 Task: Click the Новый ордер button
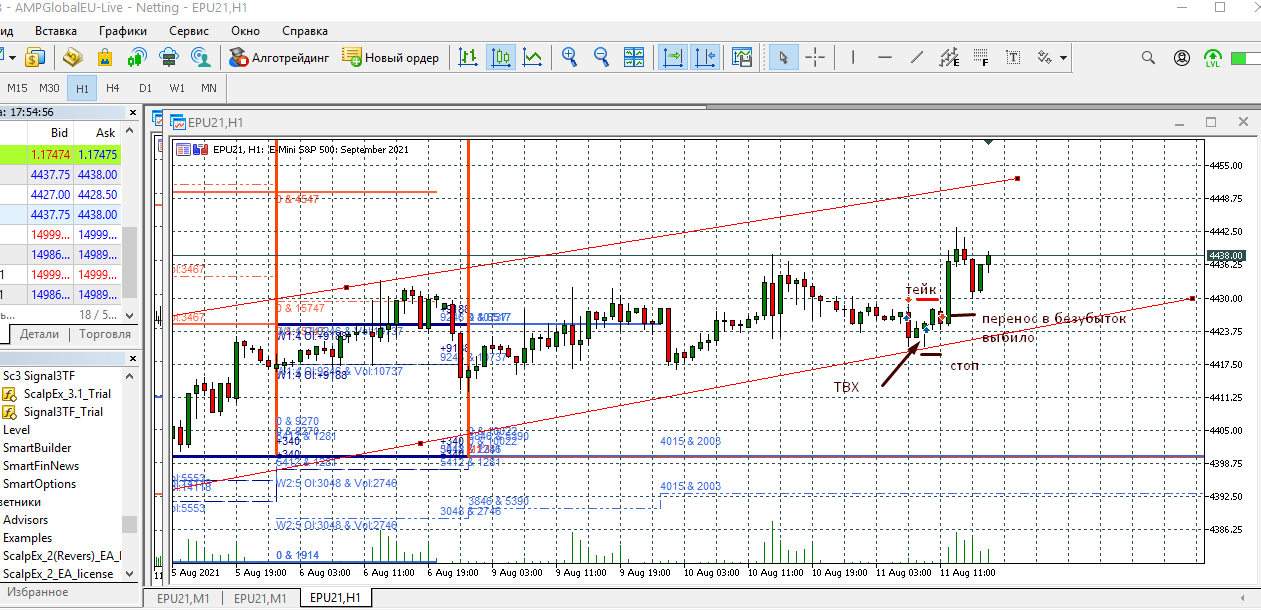pos(391,57)
